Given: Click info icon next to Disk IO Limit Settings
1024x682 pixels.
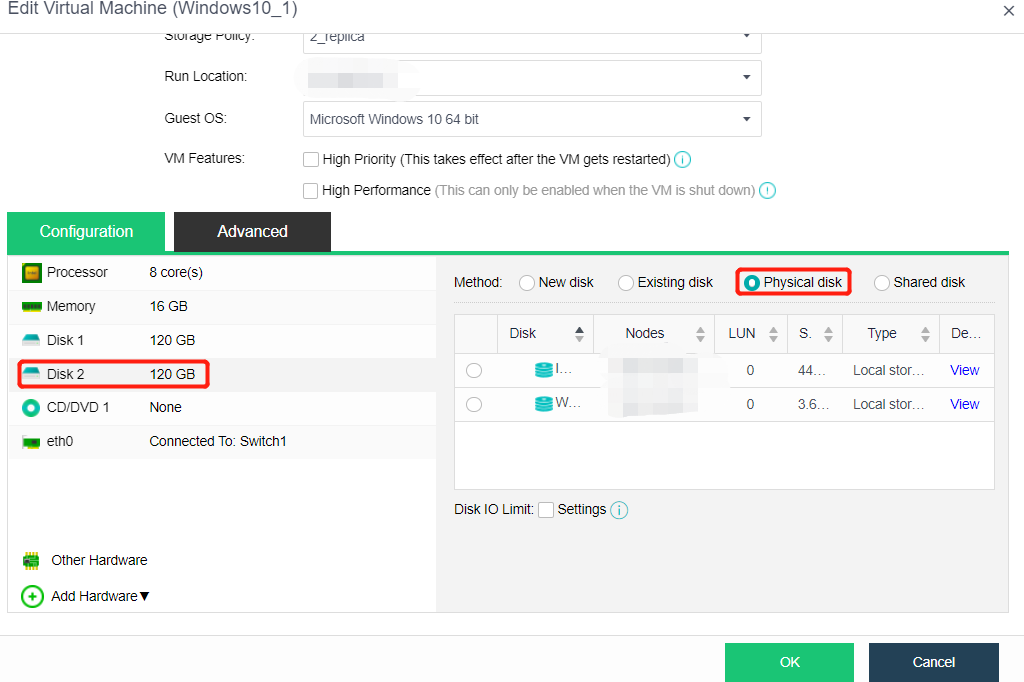Looking at the screenshot, I should pyautogui.click(x=619, y=510).
